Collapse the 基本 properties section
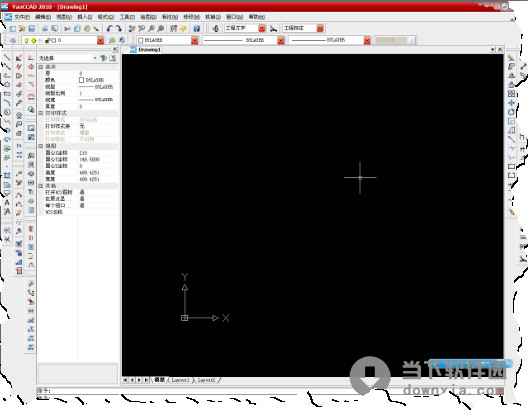 [41, 67]
